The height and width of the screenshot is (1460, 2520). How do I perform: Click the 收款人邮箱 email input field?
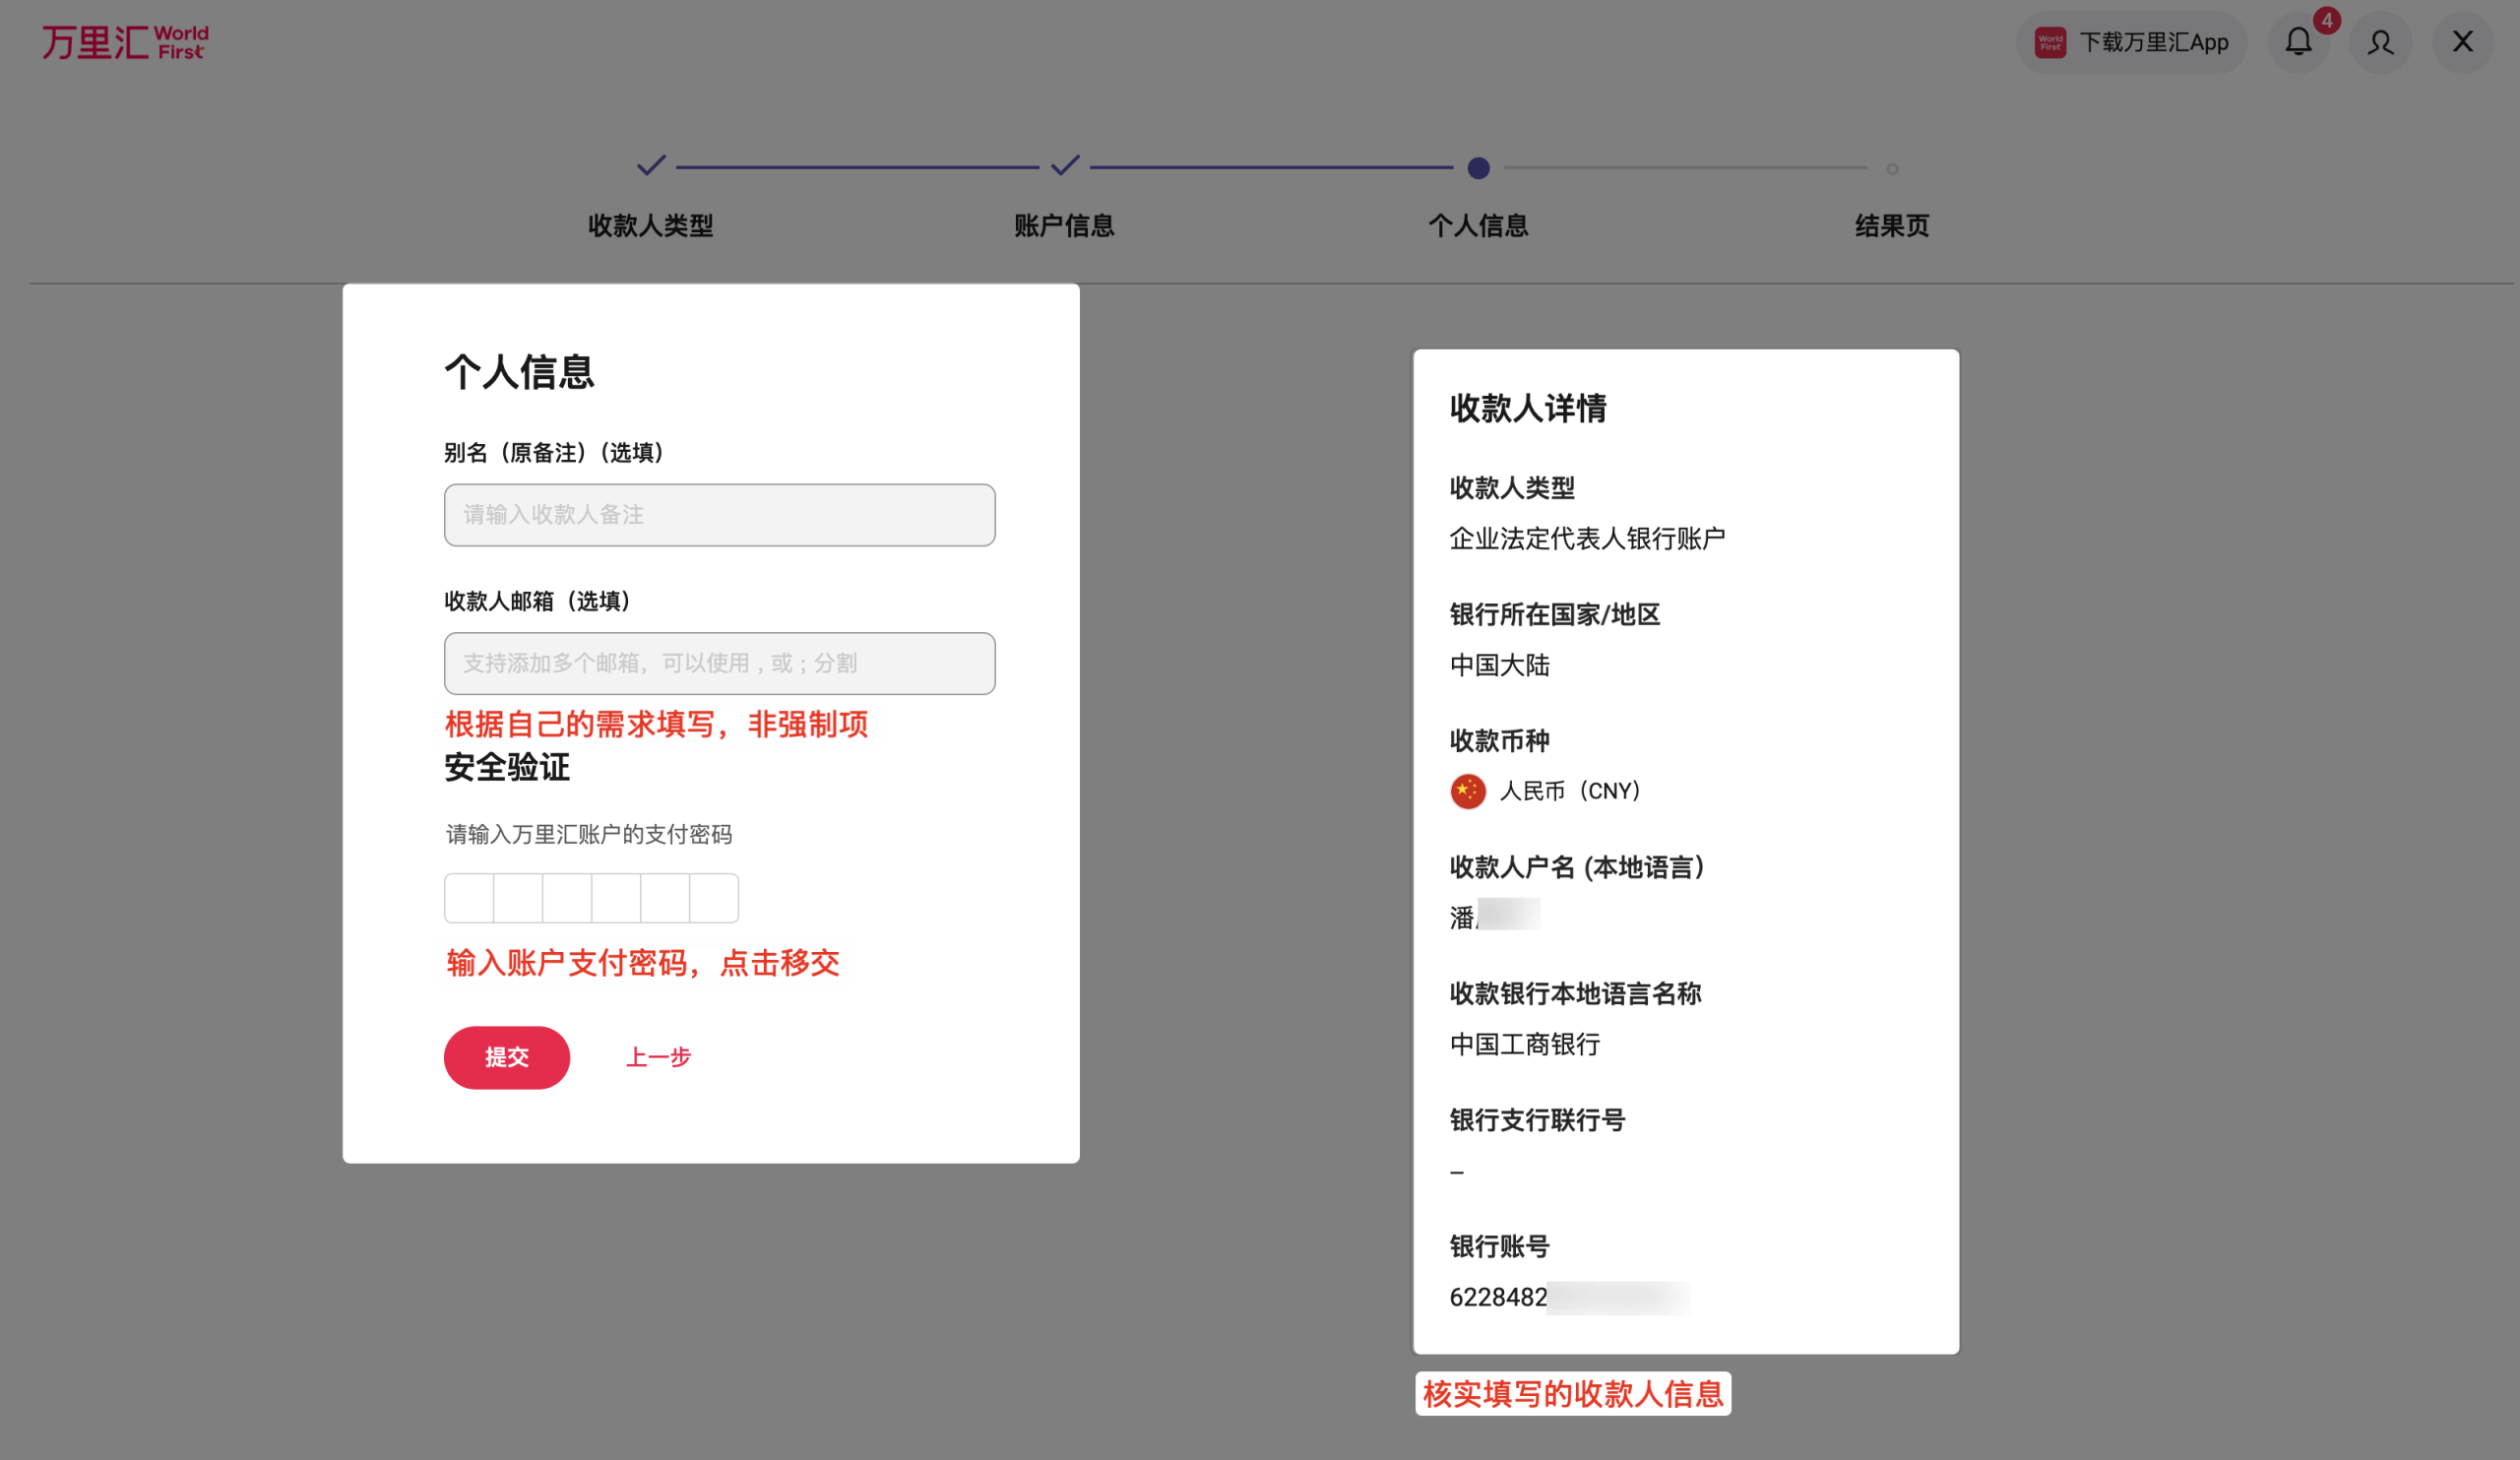719,663
